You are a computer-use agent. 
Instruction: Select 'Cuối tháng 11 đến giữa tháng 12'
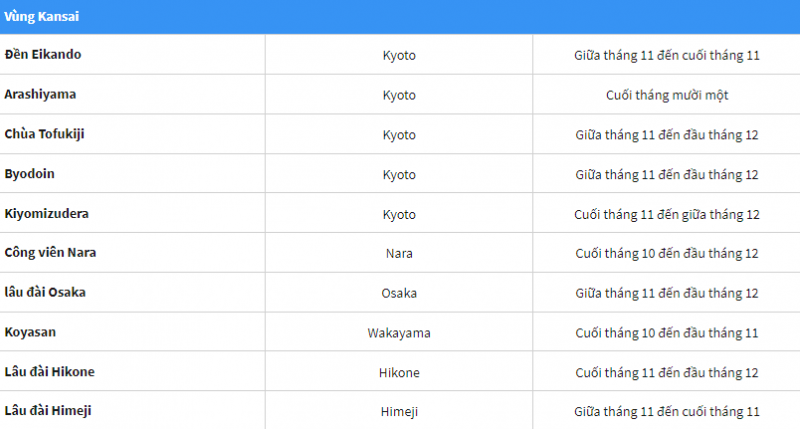(x=667, y=215)
